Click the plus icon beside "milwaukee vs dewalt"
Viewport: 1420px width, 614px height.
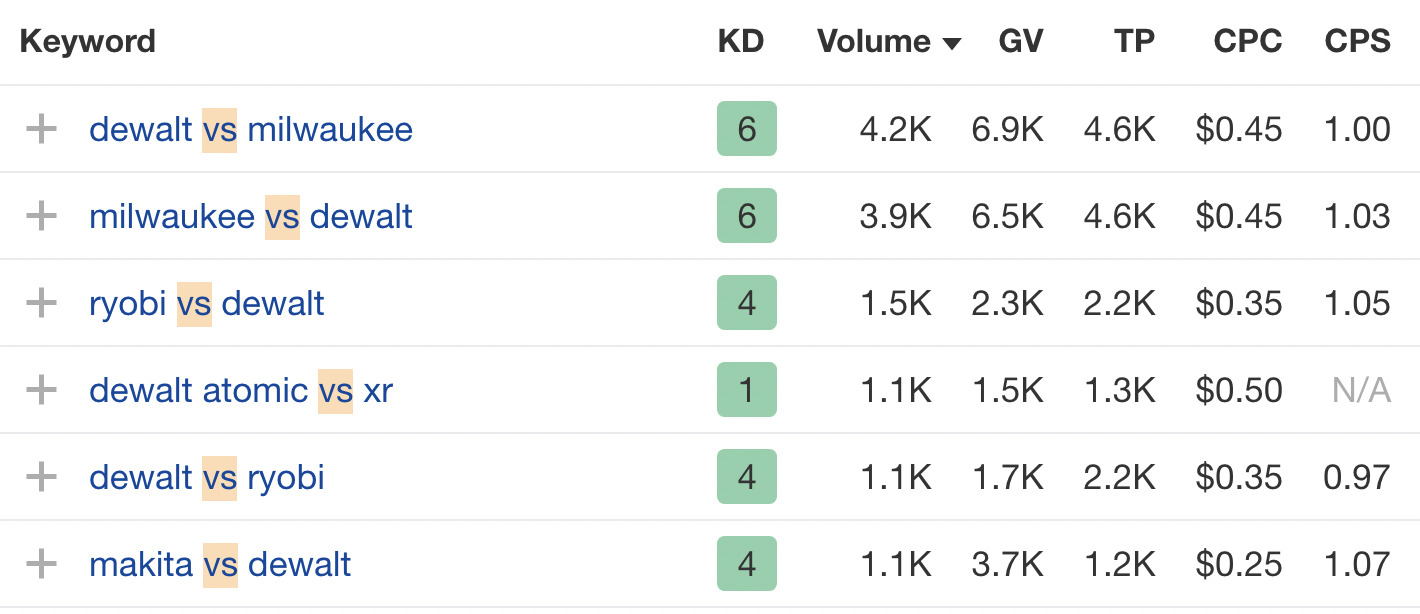pyautogui.click(x=41, y=216)
